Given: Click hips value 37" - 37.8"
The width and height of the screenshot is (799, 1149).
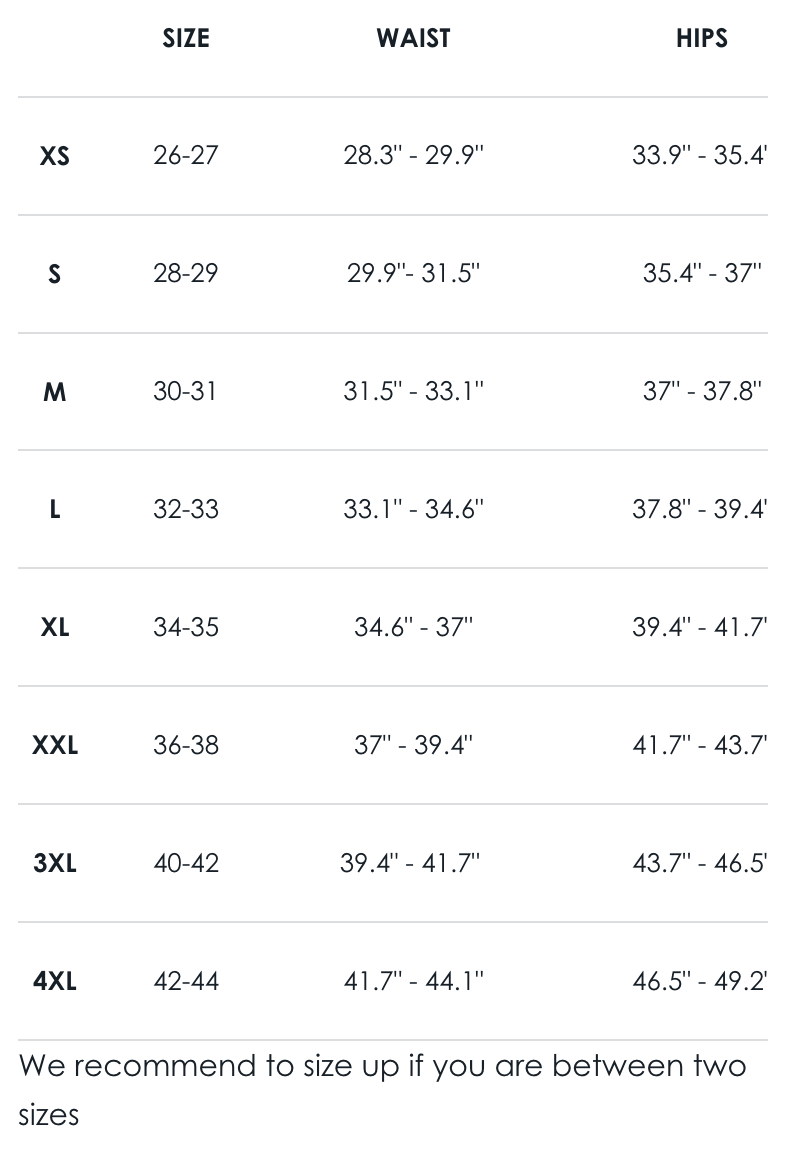Looking at the screenshot, I should pos(702,392).
